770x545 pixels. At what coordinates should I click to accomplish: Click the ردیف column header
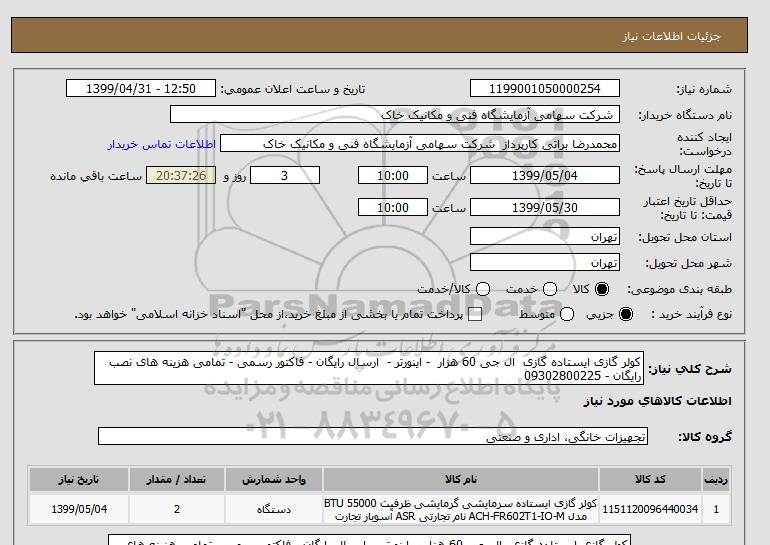coord(716,480)
